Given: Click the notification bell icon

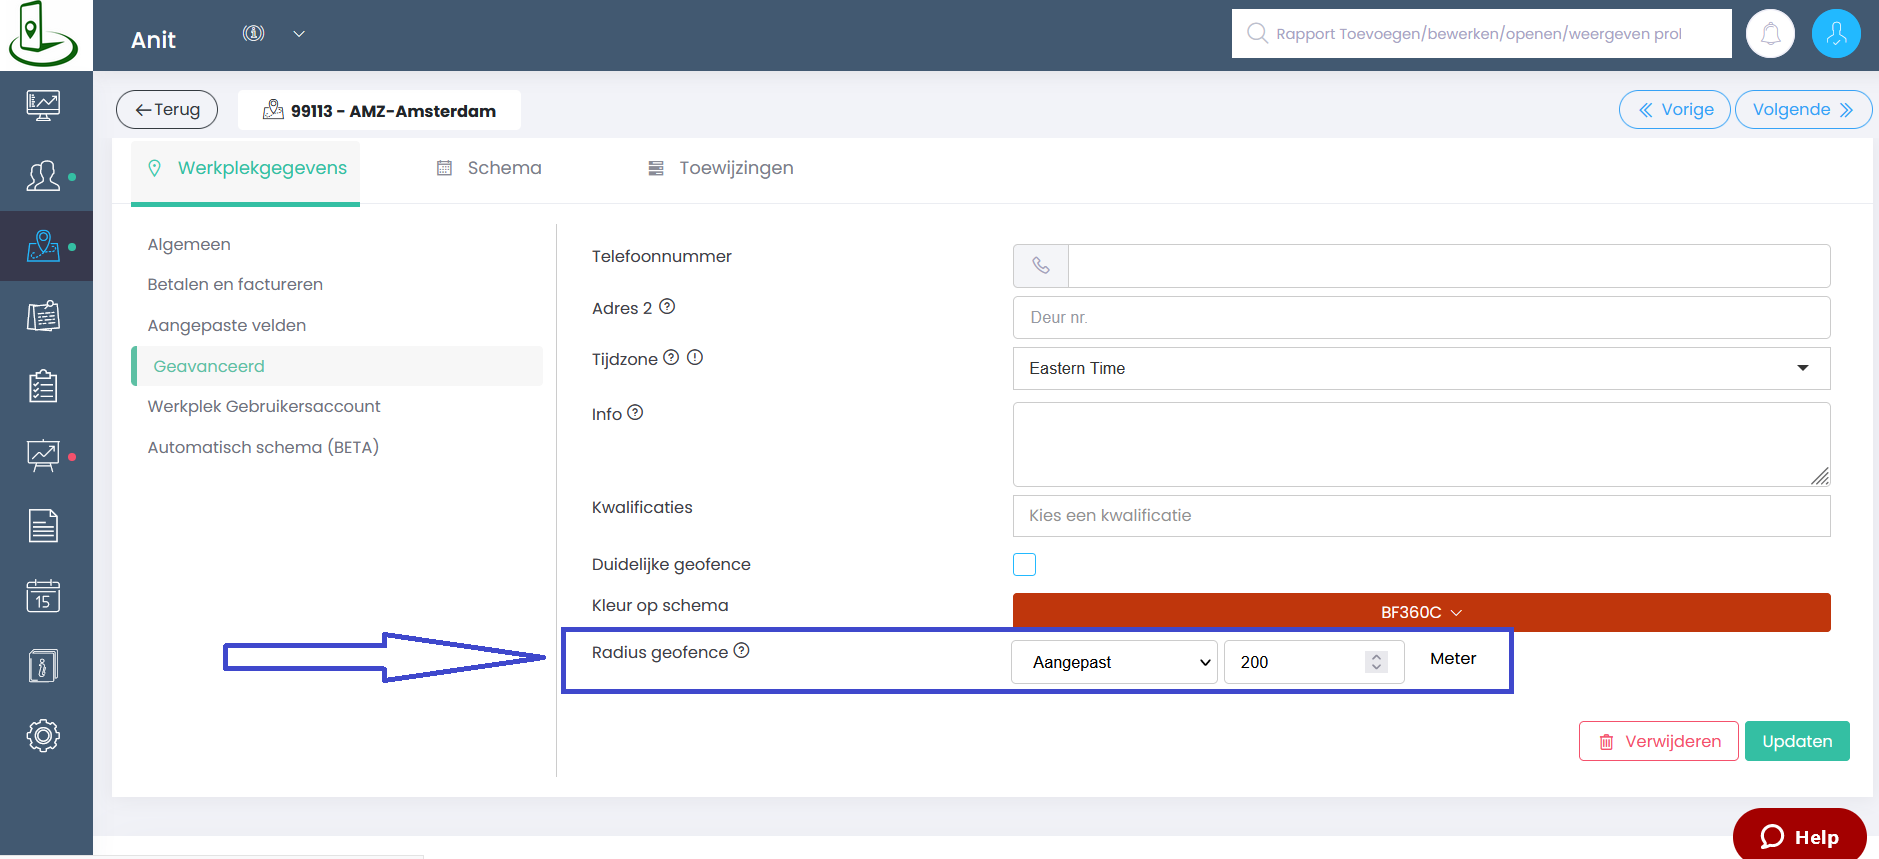Looking at the screenshot, I should (x=1770, y=34).
